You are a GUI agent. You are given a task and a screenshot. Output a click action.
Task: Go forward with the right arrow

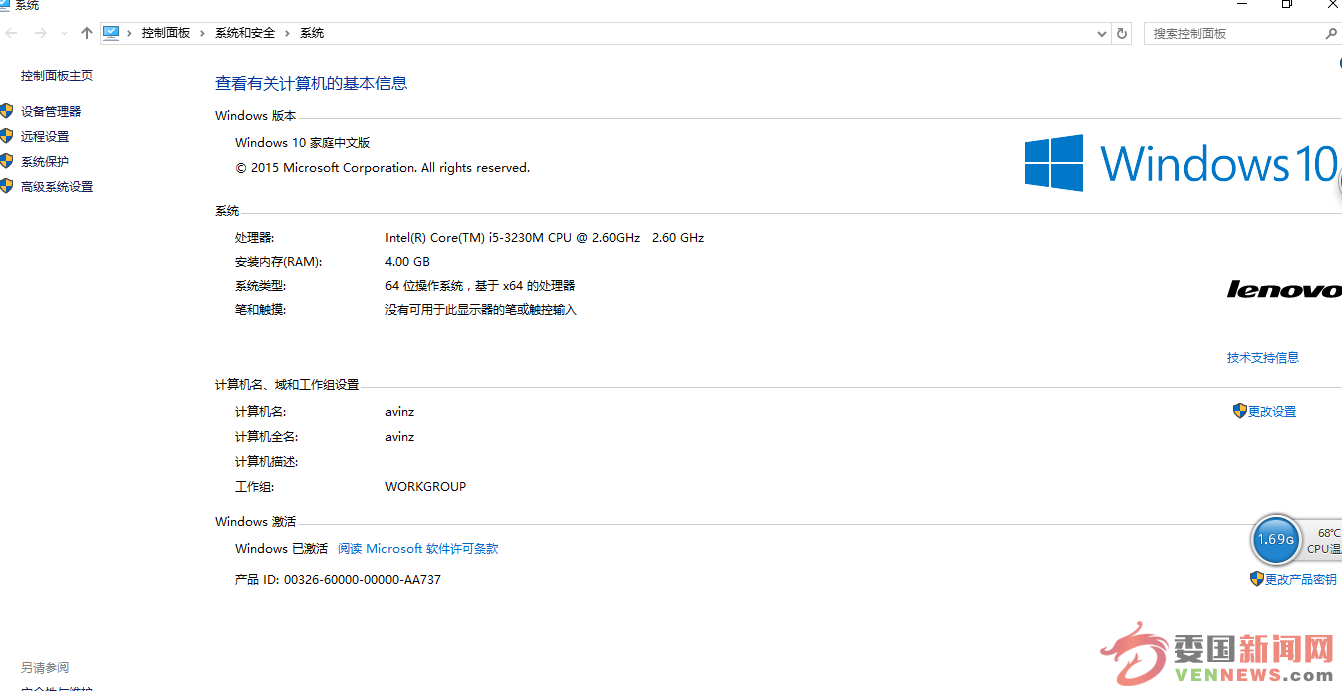[40, 33]
